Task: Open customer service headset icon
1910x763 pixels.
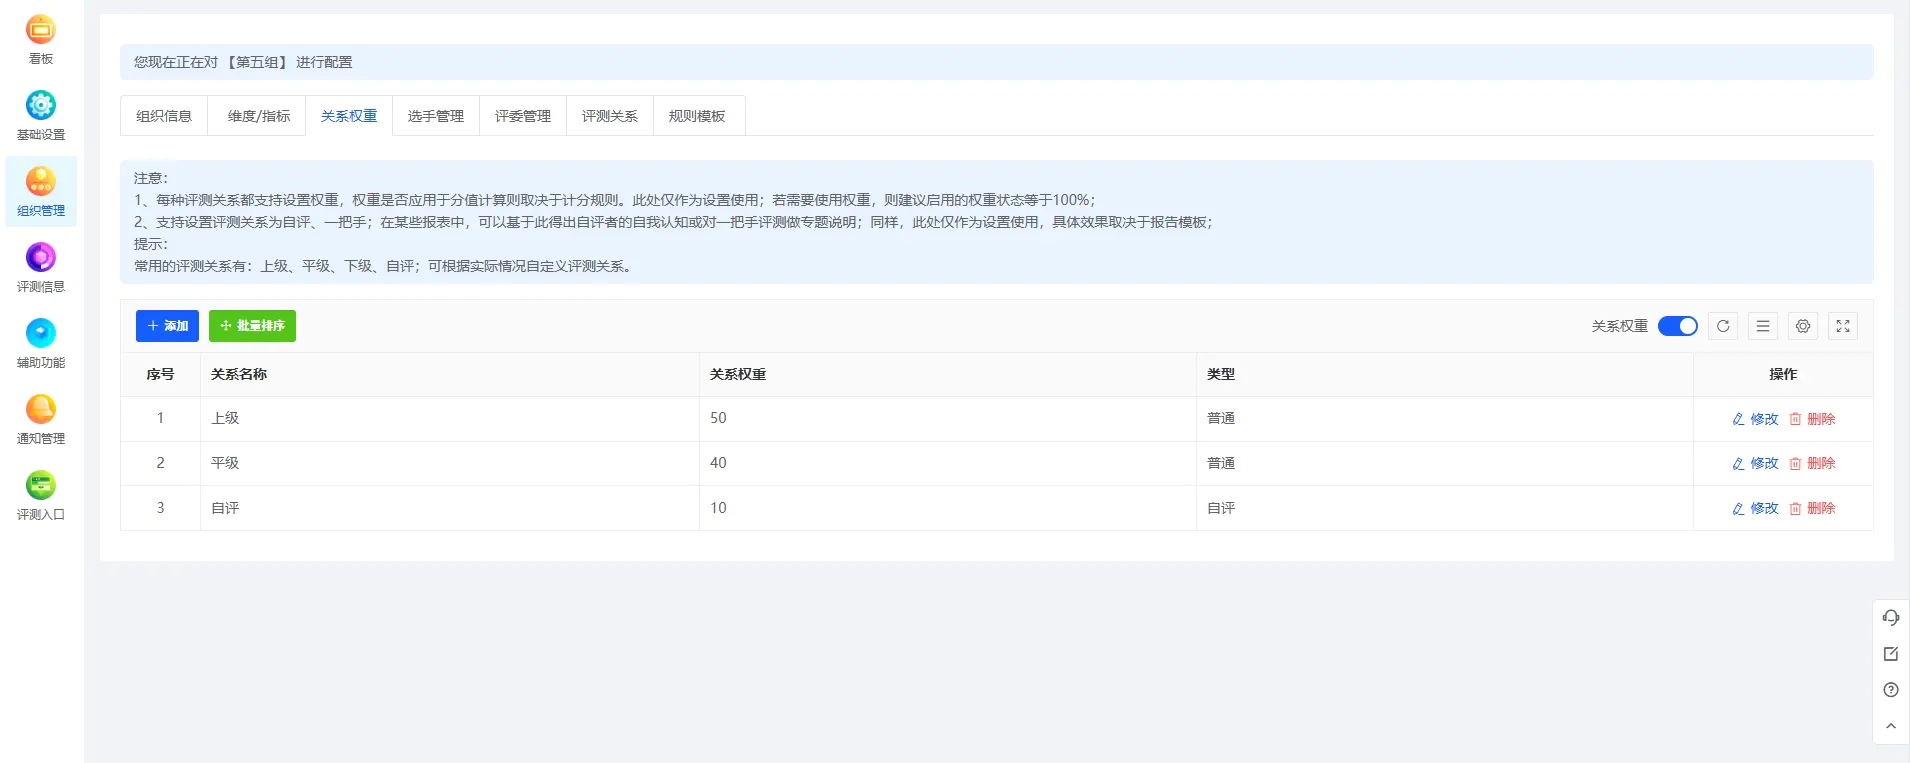Action: click(x=1890, y=618)
